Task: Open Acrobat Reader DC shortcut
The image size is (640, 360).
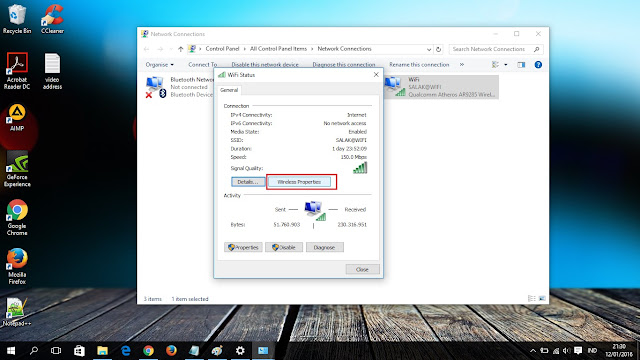Action: point(17,71)
